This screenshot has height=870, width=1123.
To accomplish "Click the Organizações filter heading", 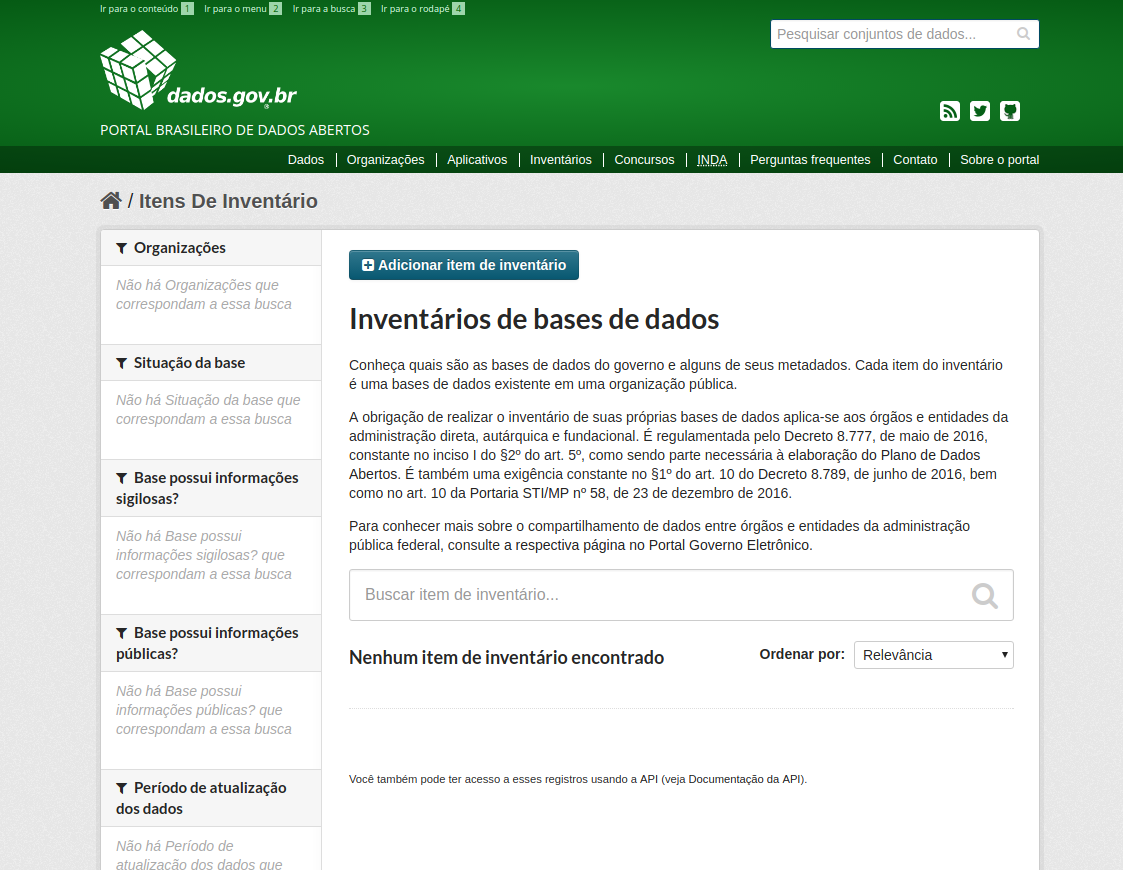I will pyautogui.click(x=180, y=248).
